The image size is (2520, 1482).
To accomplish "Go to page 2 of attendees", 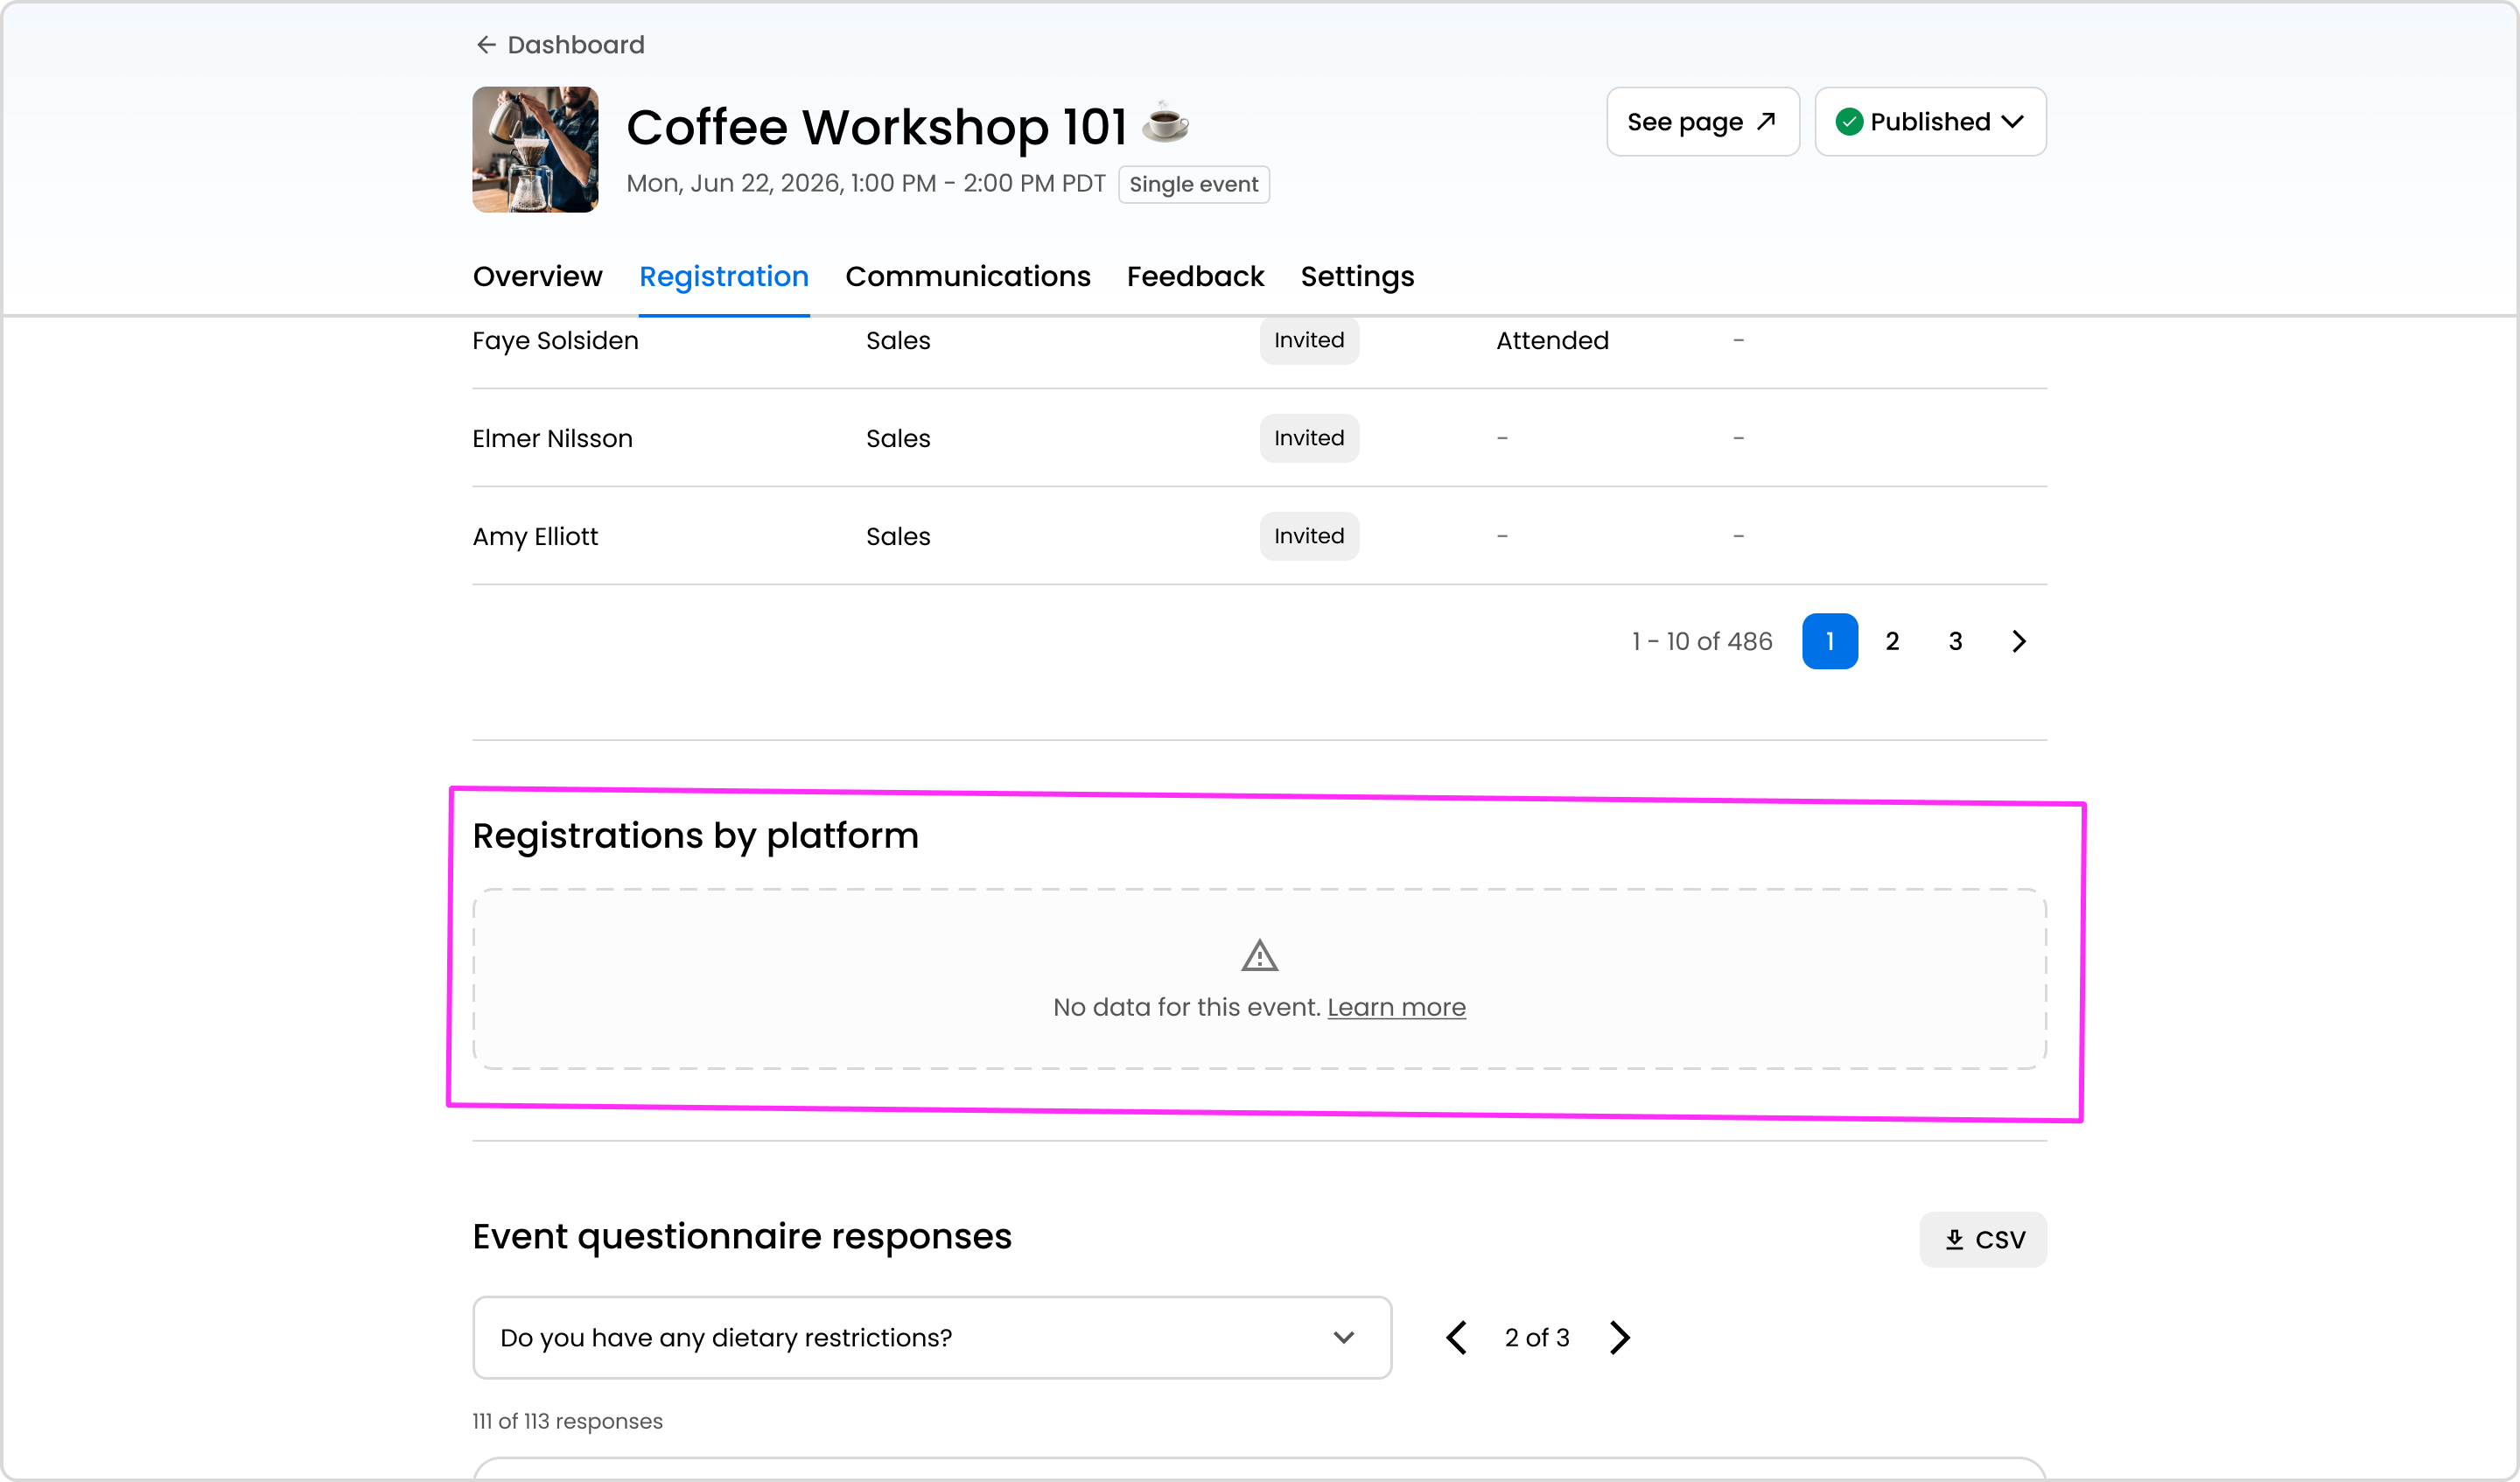I will pos(1892,641).
